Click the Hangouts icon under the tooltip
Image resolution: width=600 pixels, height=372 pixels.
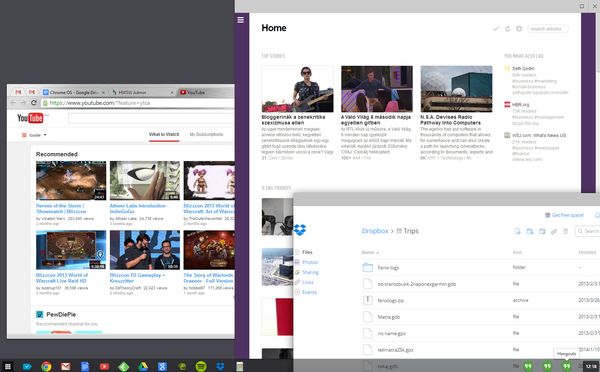(x=566, y=366)
